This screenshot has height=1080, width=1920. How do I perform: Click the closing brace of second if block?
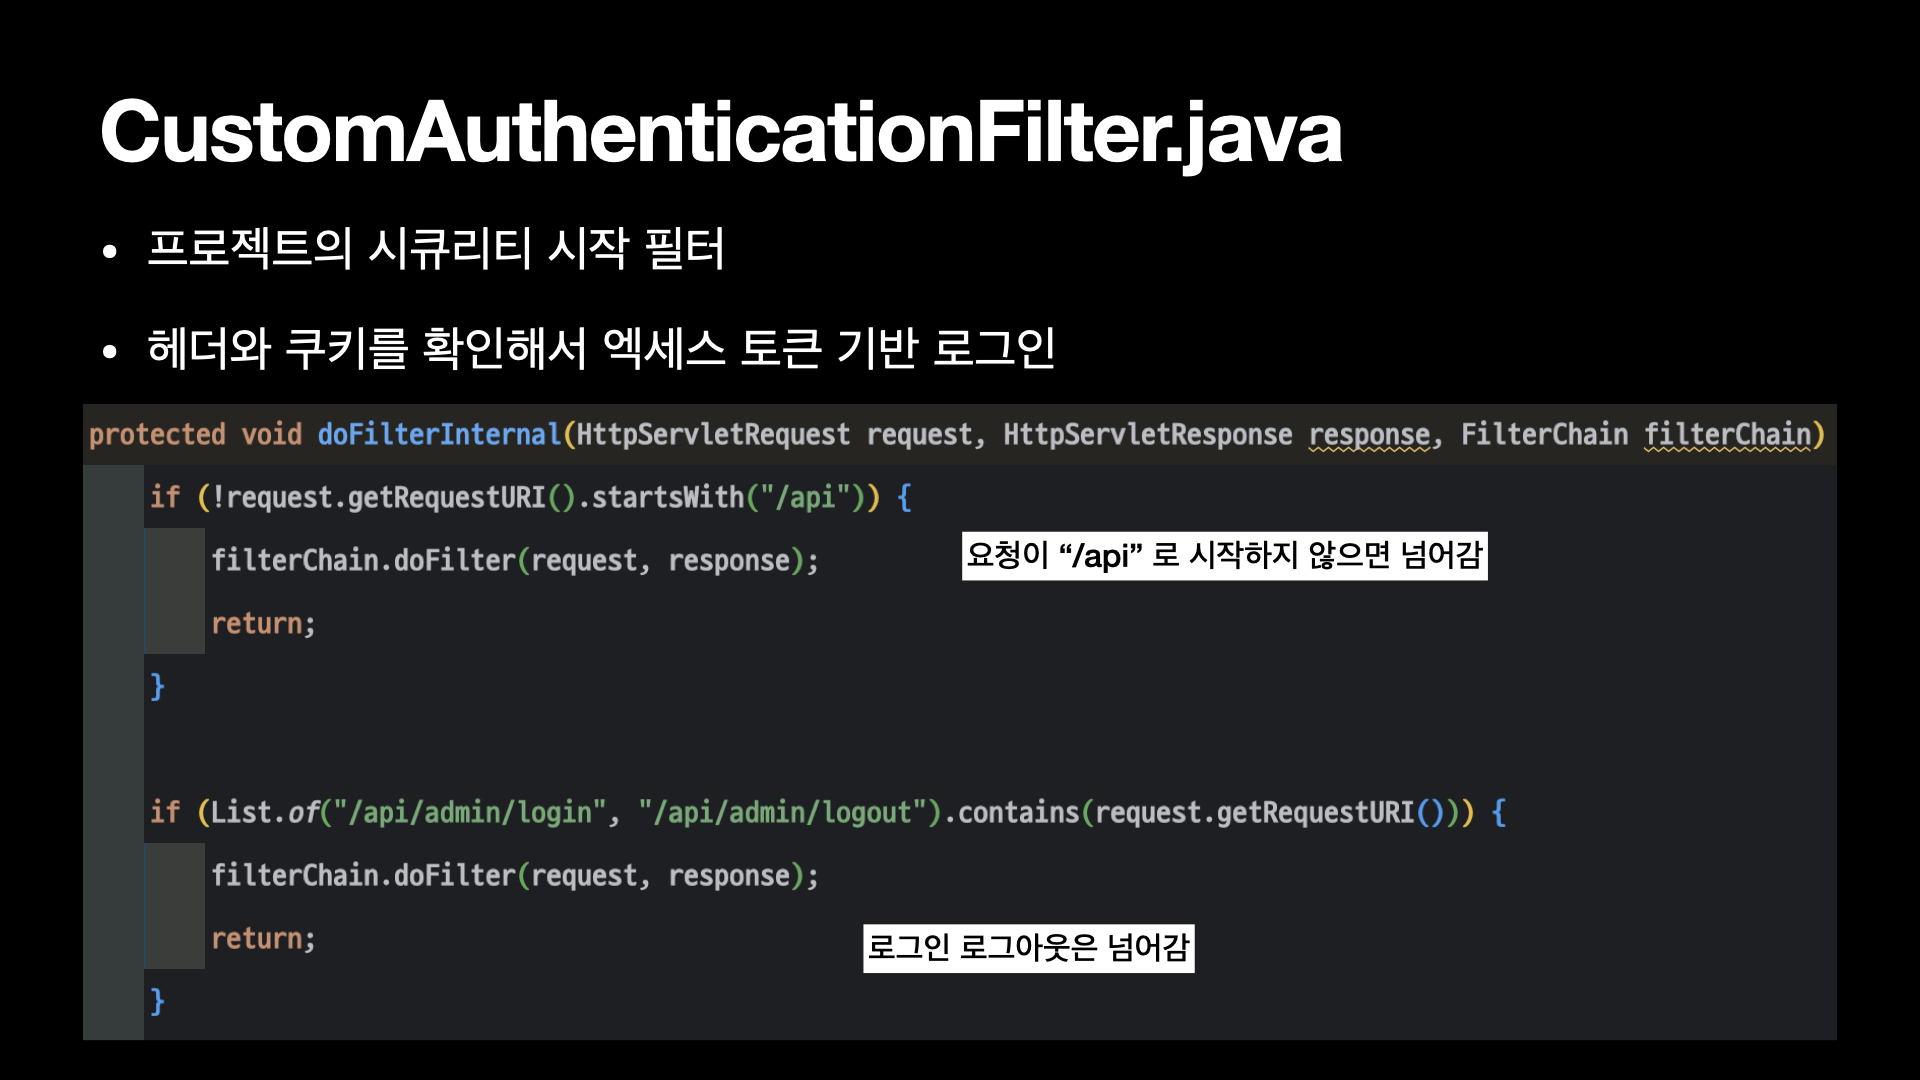tap(157, 1001)
